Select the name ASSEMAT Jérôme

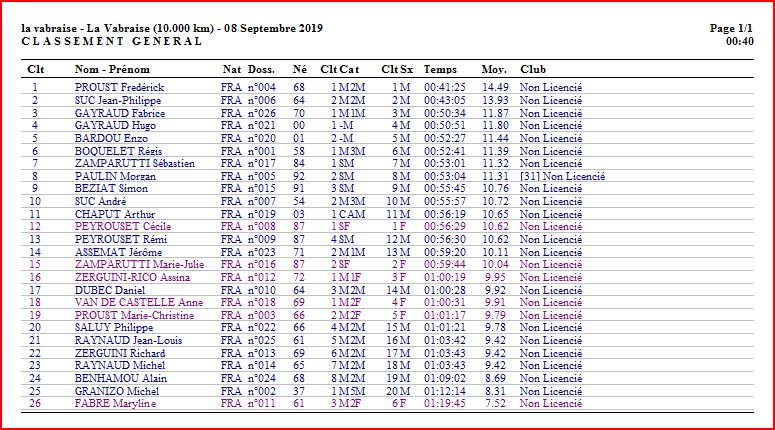coord(118,253)
